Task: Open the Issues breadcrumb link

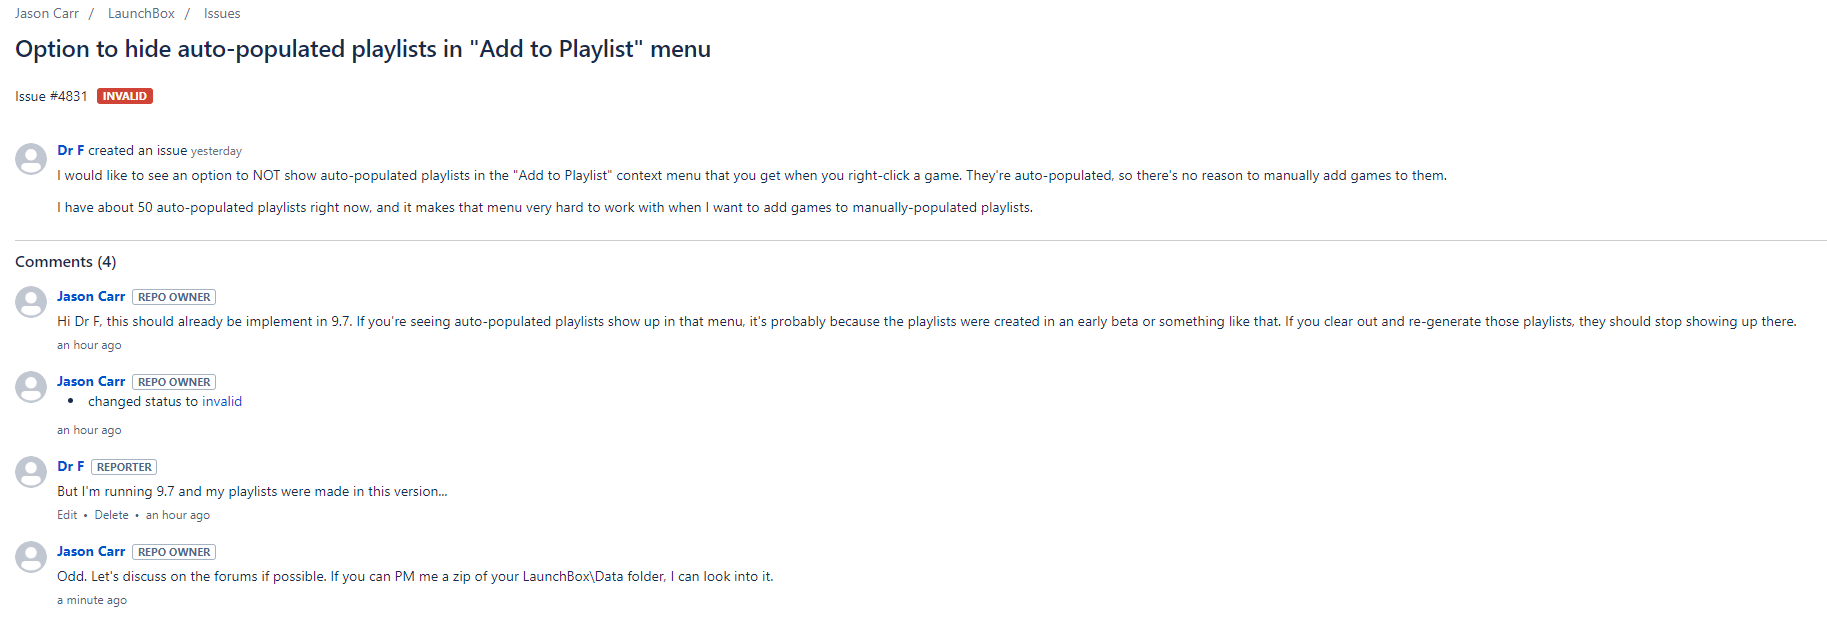Action: [x=222, y=13]
